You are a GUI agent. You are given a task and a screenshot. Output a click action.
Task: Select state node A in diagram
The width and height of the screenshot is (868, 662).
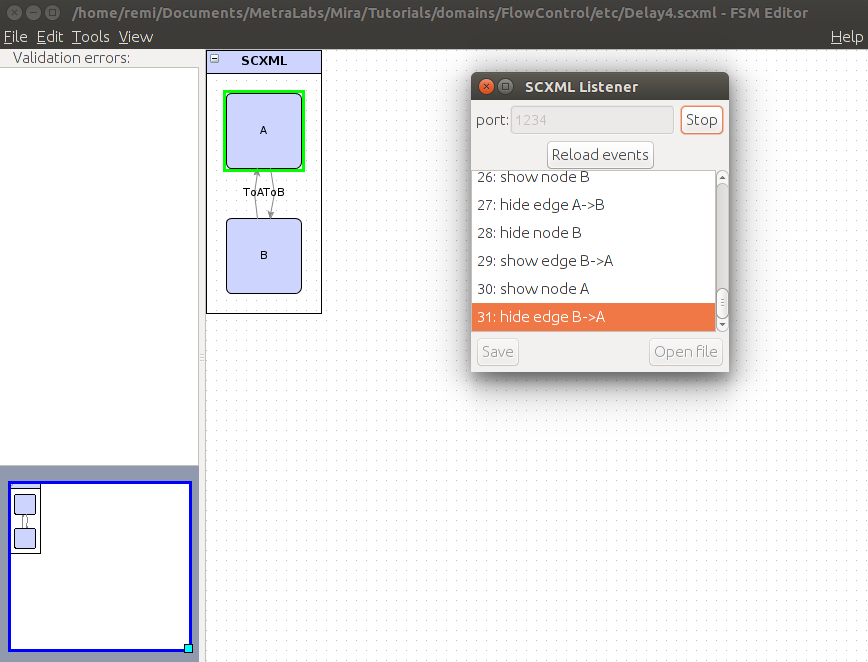click(x=264, y=131)
